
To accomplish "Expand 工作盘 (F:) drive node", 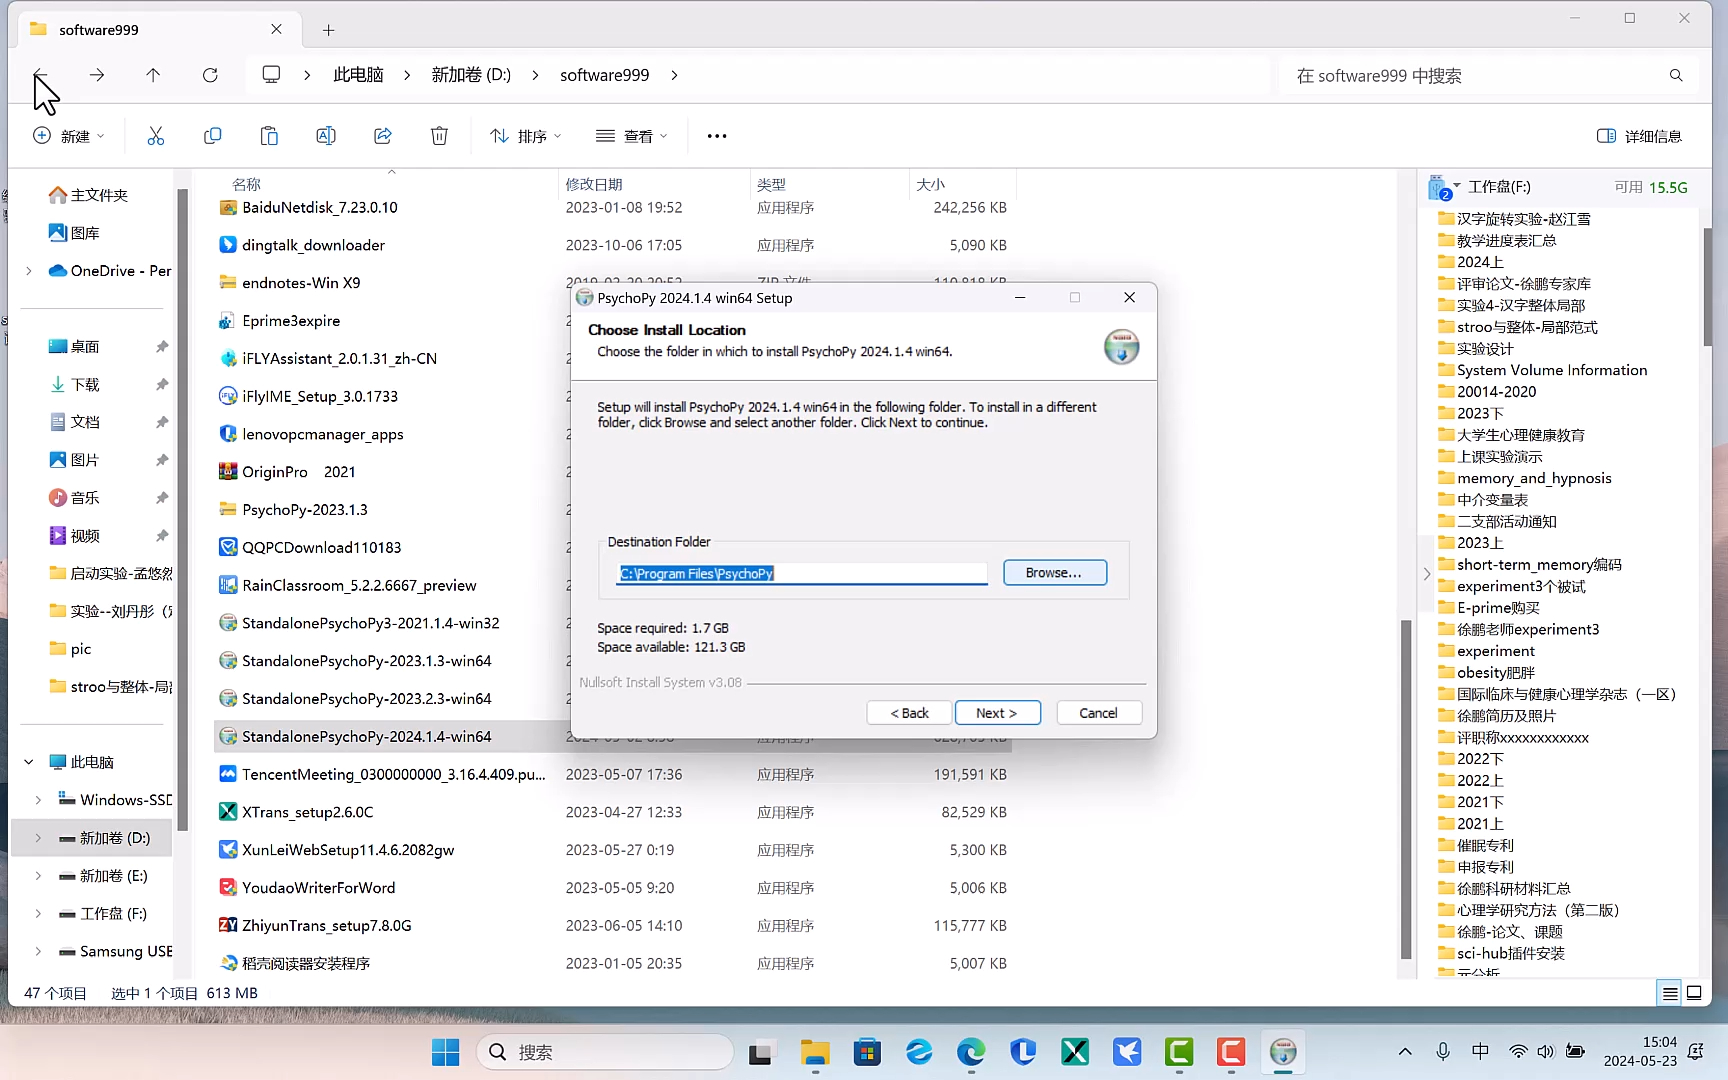I will click(x=38, y=914).
